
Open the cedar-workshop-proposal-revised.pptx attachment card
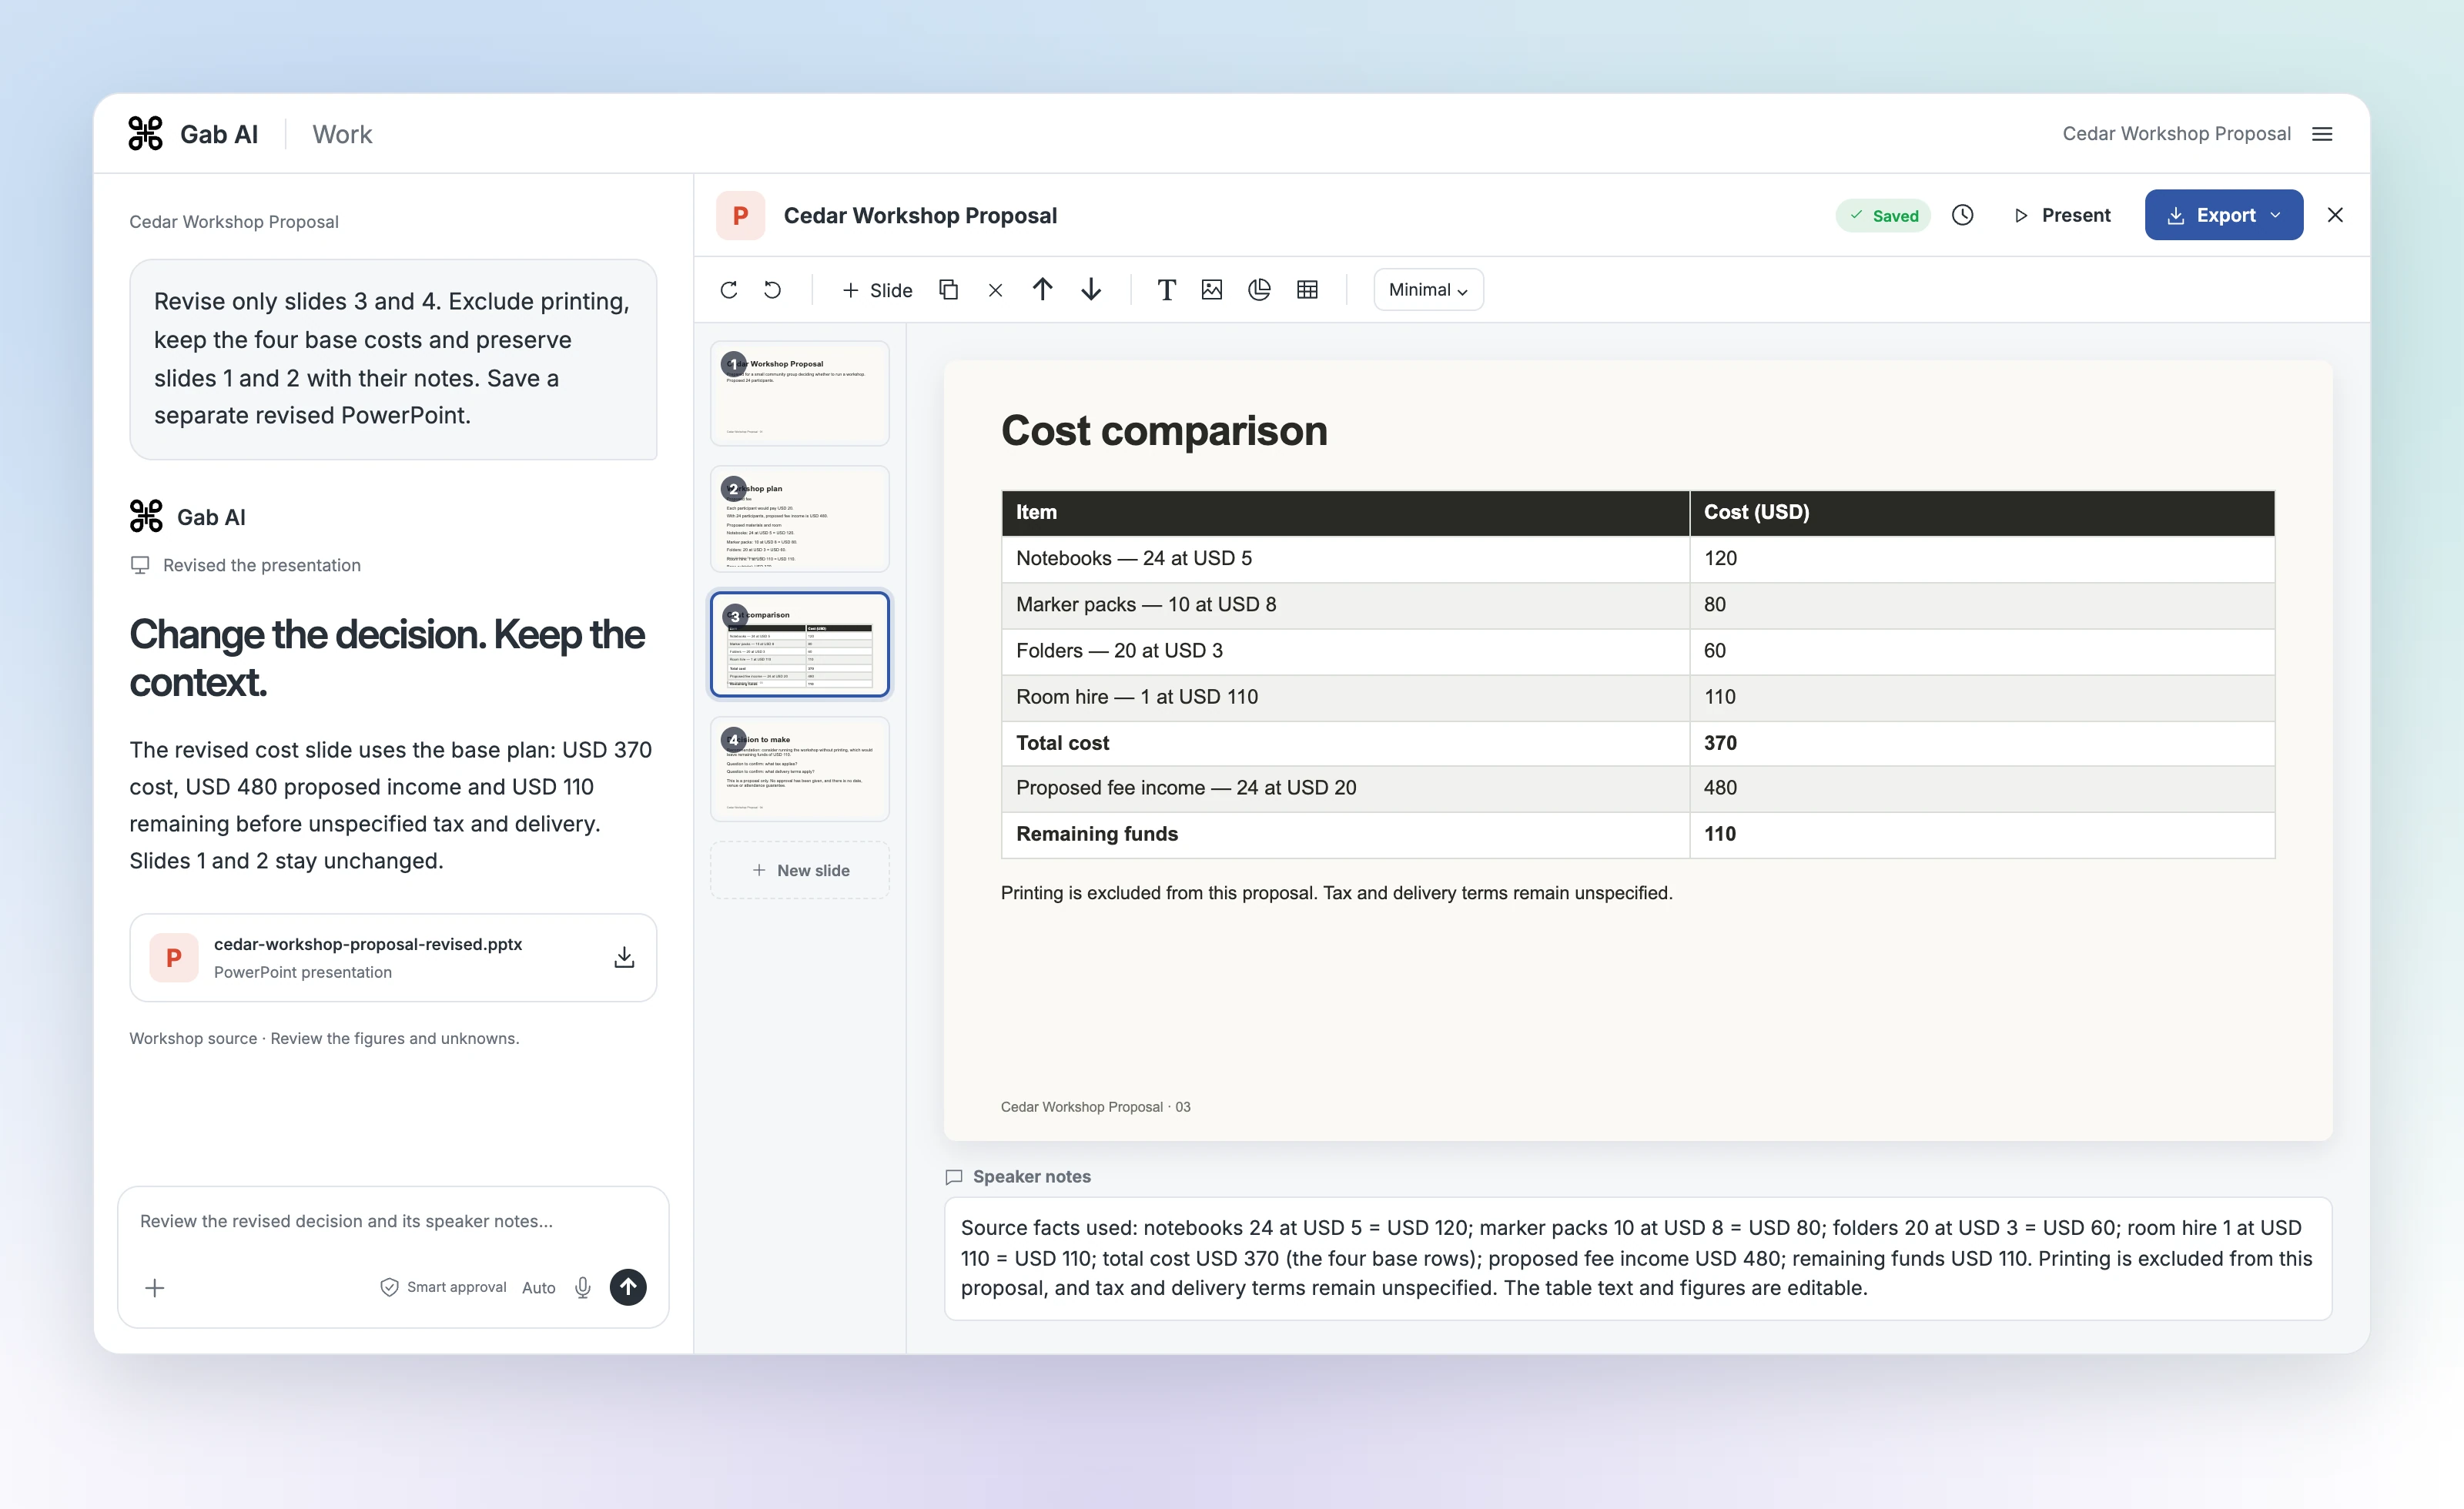(393, 957)
